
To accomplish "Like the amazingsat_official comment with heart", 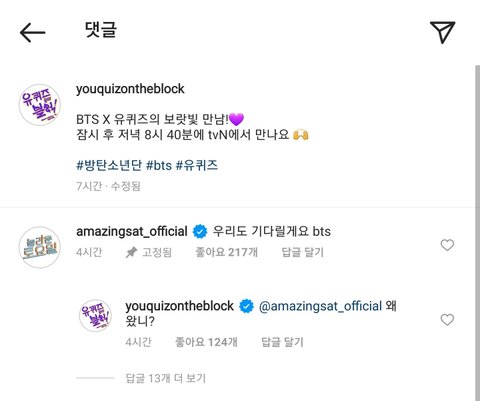I will 447,245.
